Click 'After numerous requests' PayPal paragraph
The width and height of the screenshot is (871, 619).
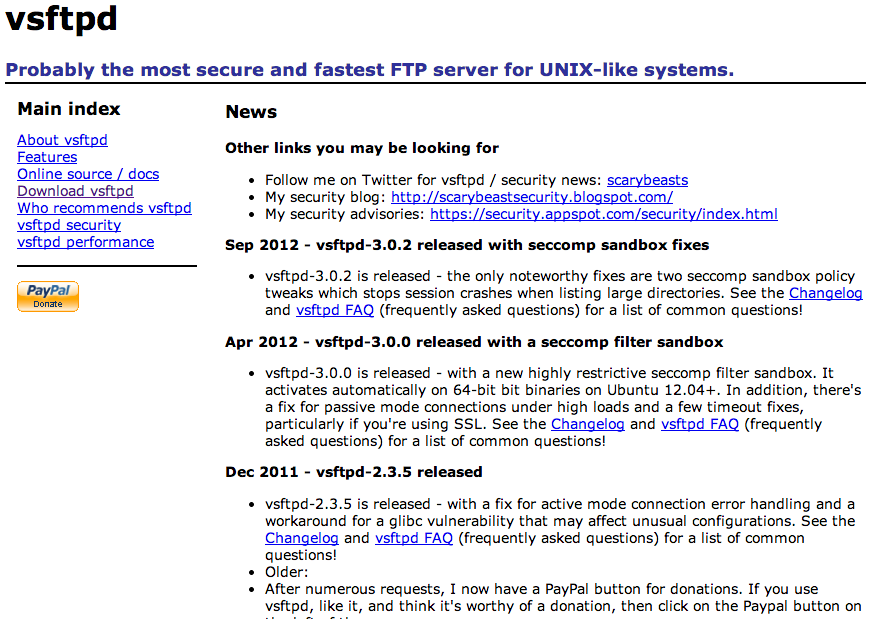pos(563,601)
